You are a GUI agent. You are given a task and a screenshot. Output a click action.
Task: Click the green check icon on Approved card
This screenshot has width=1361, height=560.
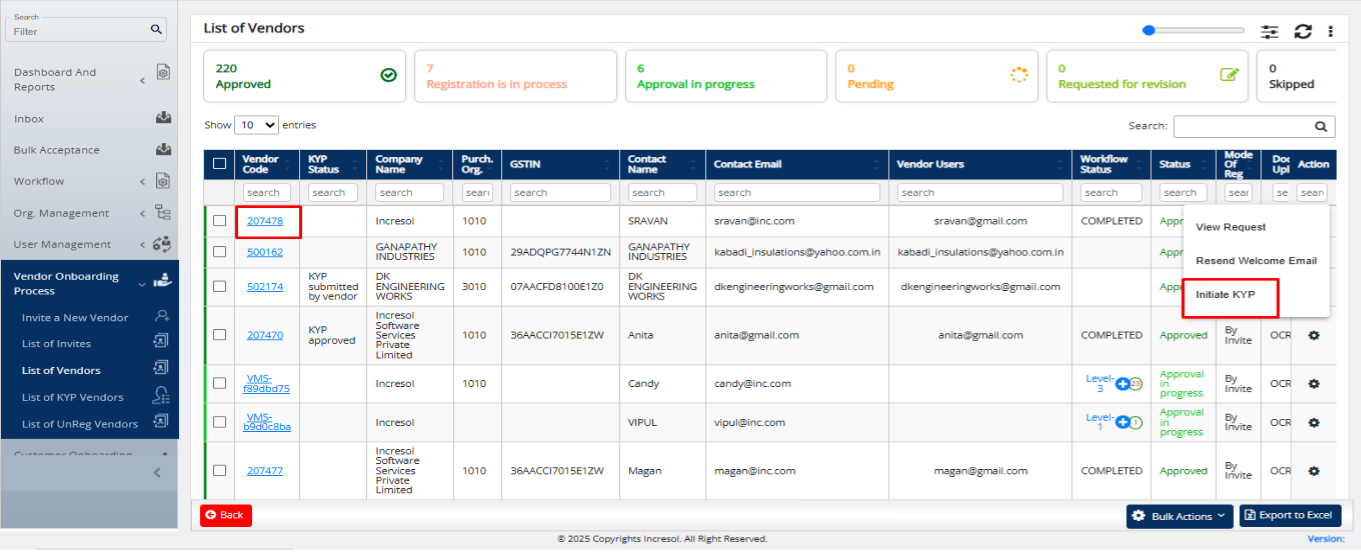(x=389, y=75)
